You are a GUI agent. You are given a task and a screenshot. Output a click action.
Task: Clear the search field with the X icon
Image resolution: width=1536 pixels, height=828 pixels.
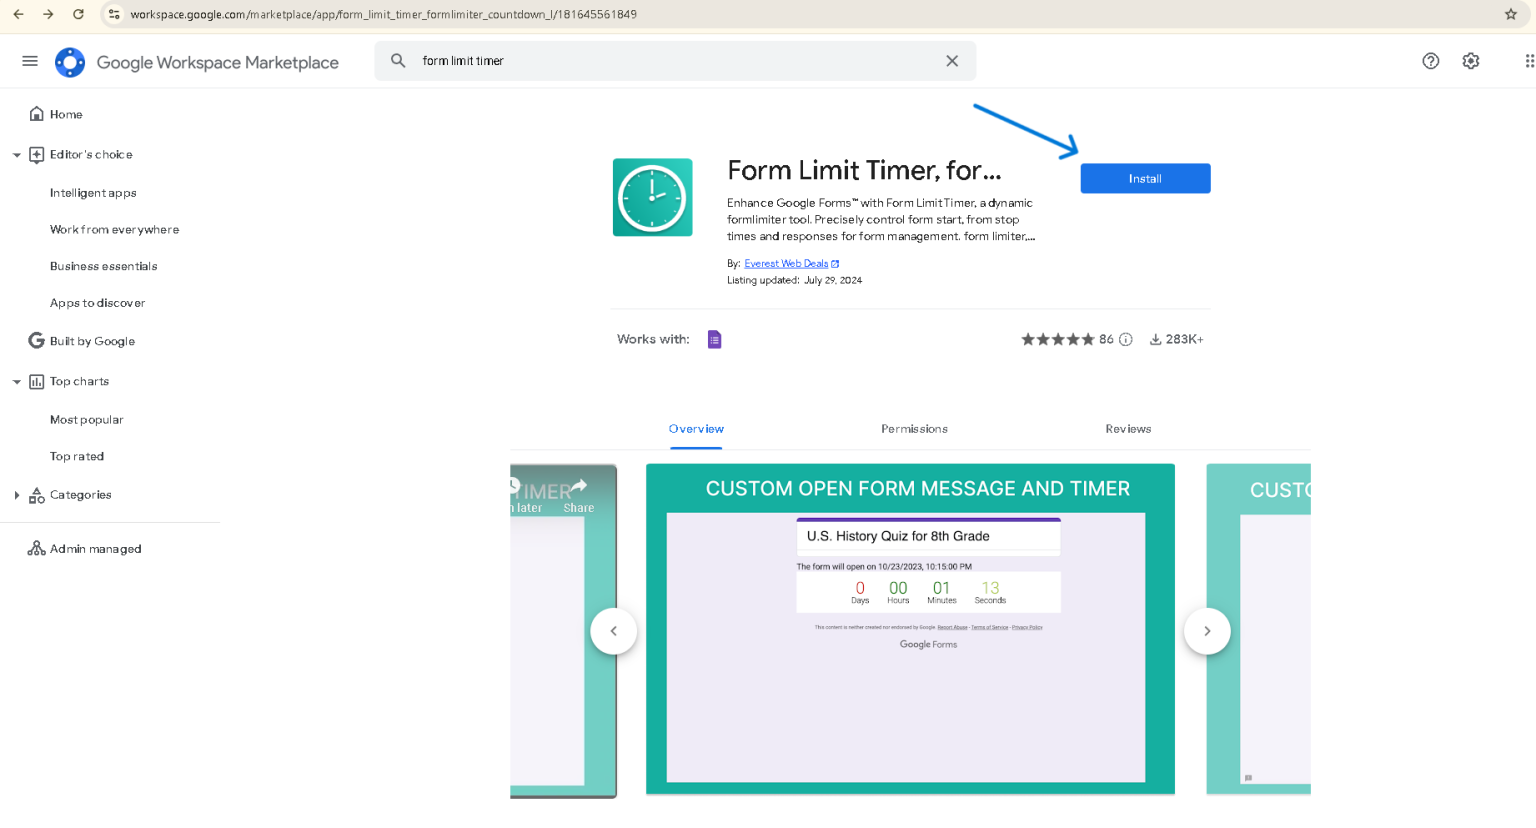(x=951, y=60)
